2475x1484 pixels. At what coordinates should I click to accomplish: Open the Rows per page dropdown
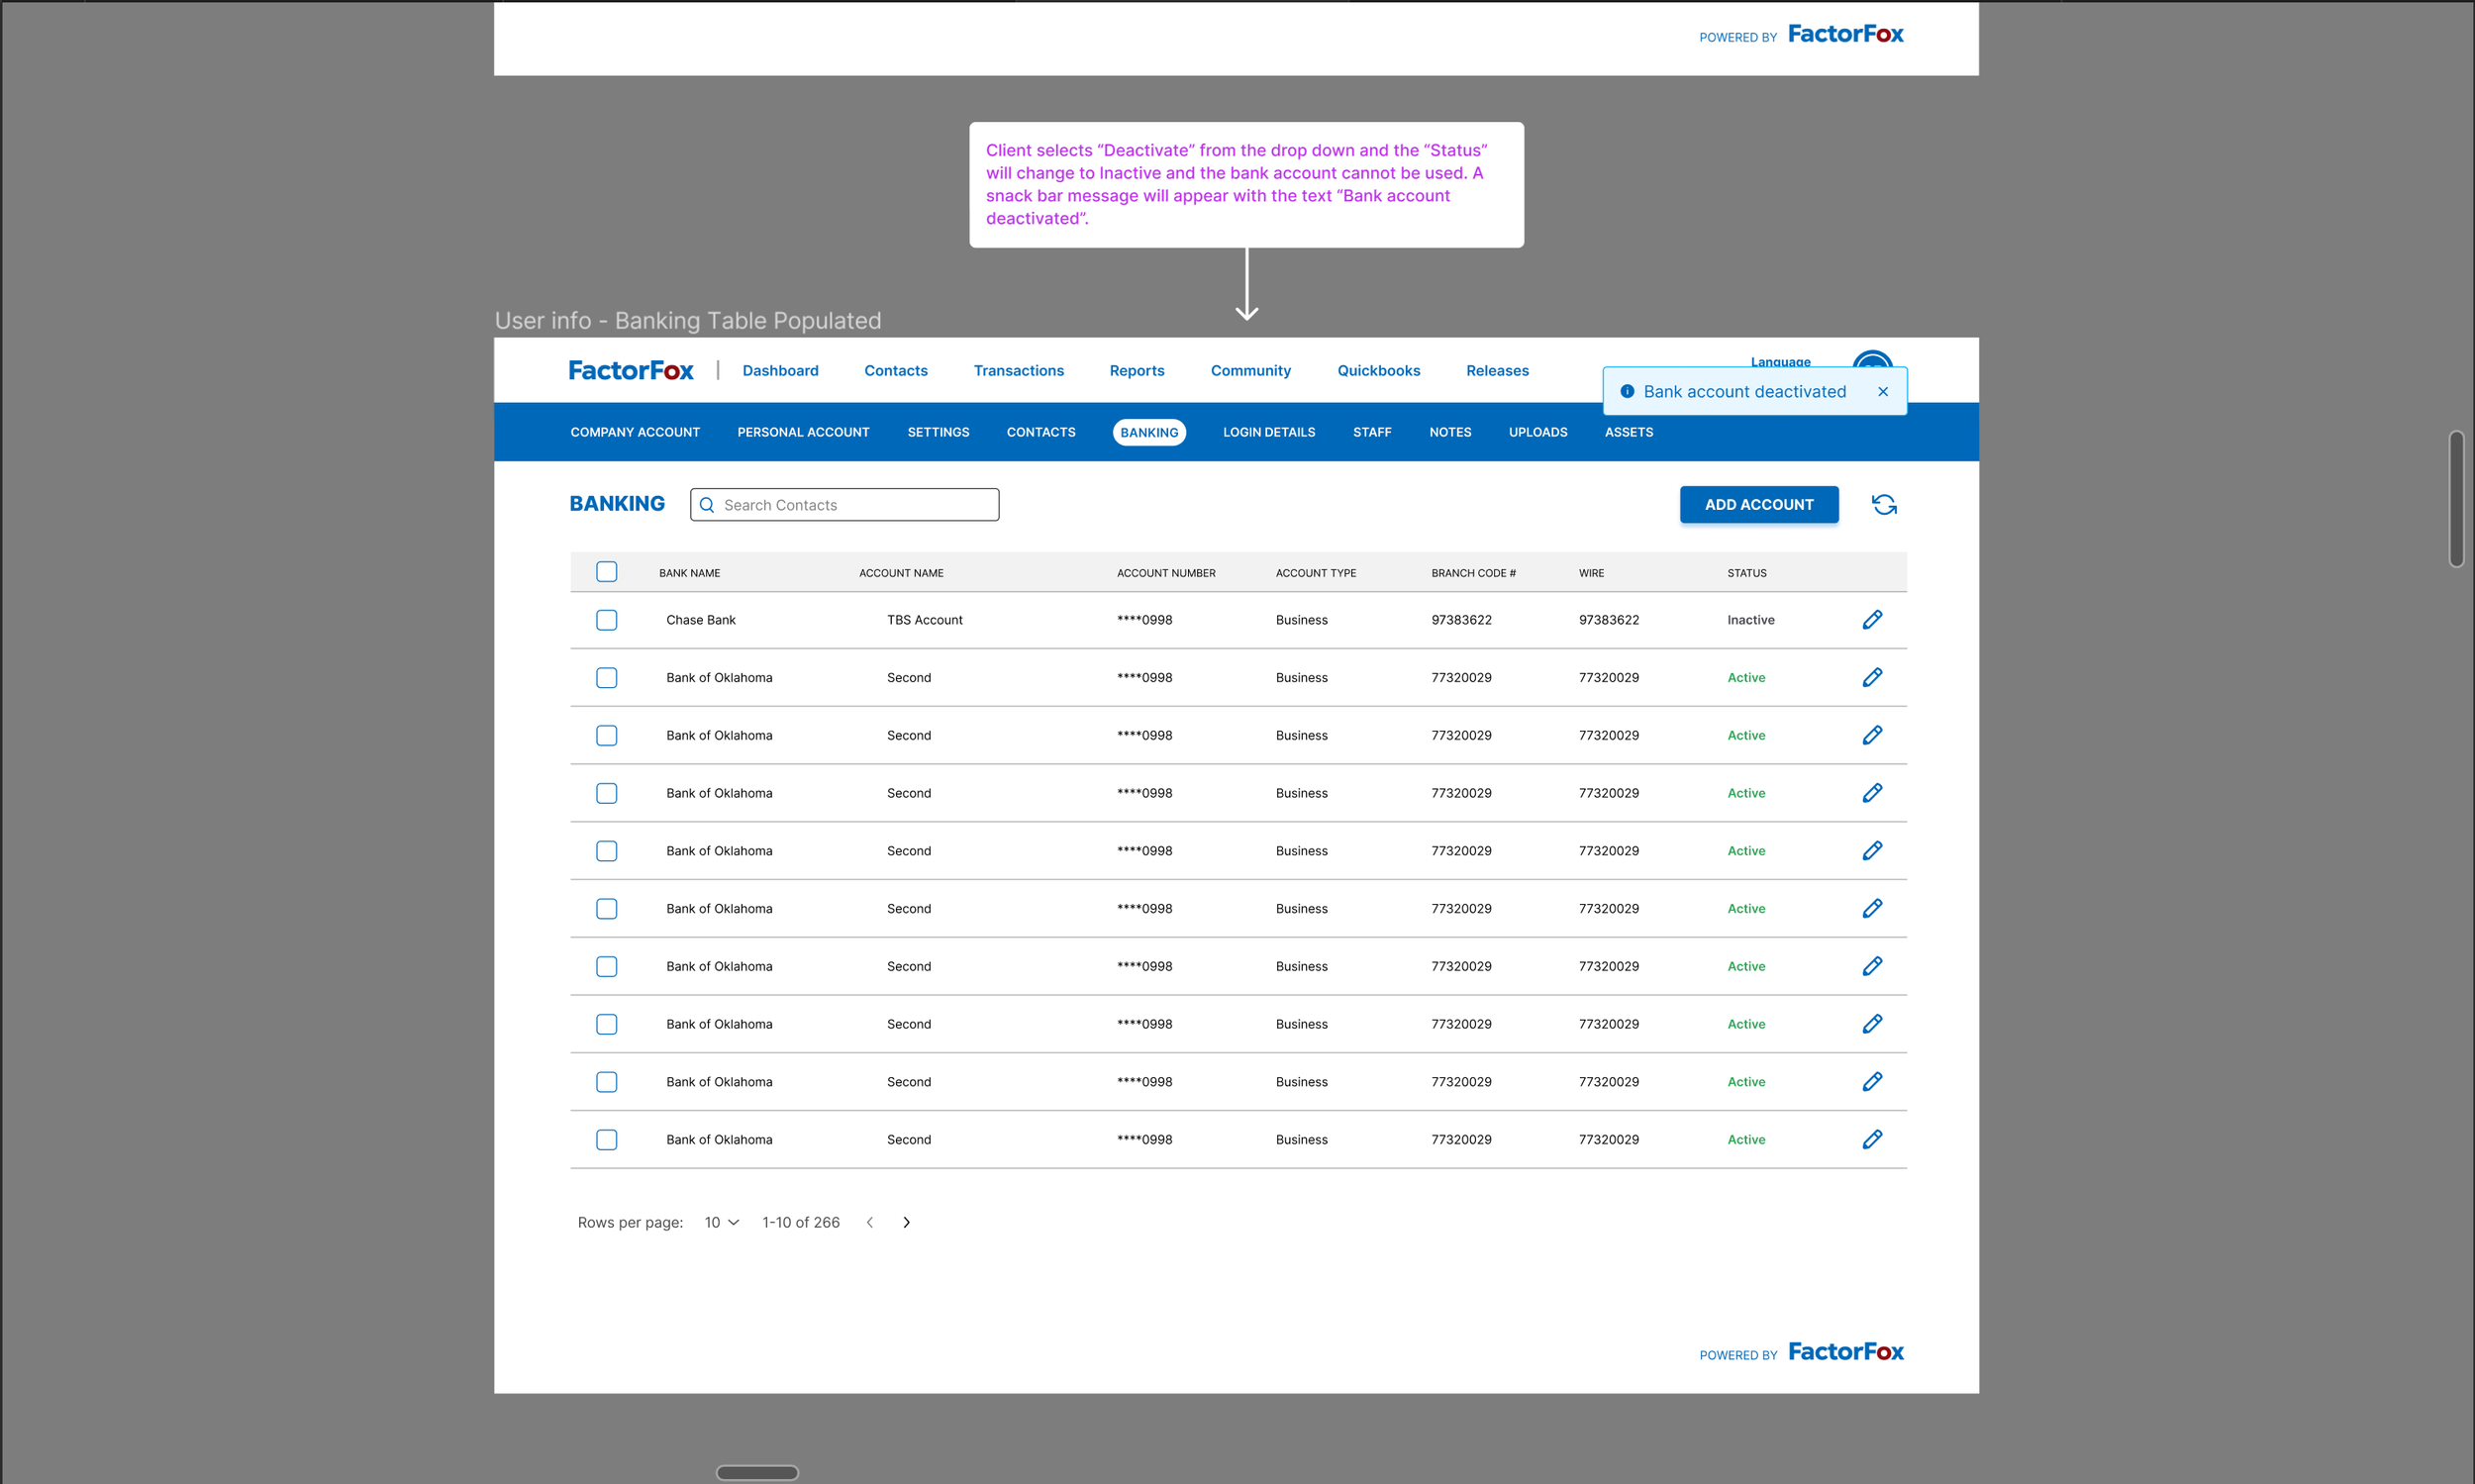721,1223
